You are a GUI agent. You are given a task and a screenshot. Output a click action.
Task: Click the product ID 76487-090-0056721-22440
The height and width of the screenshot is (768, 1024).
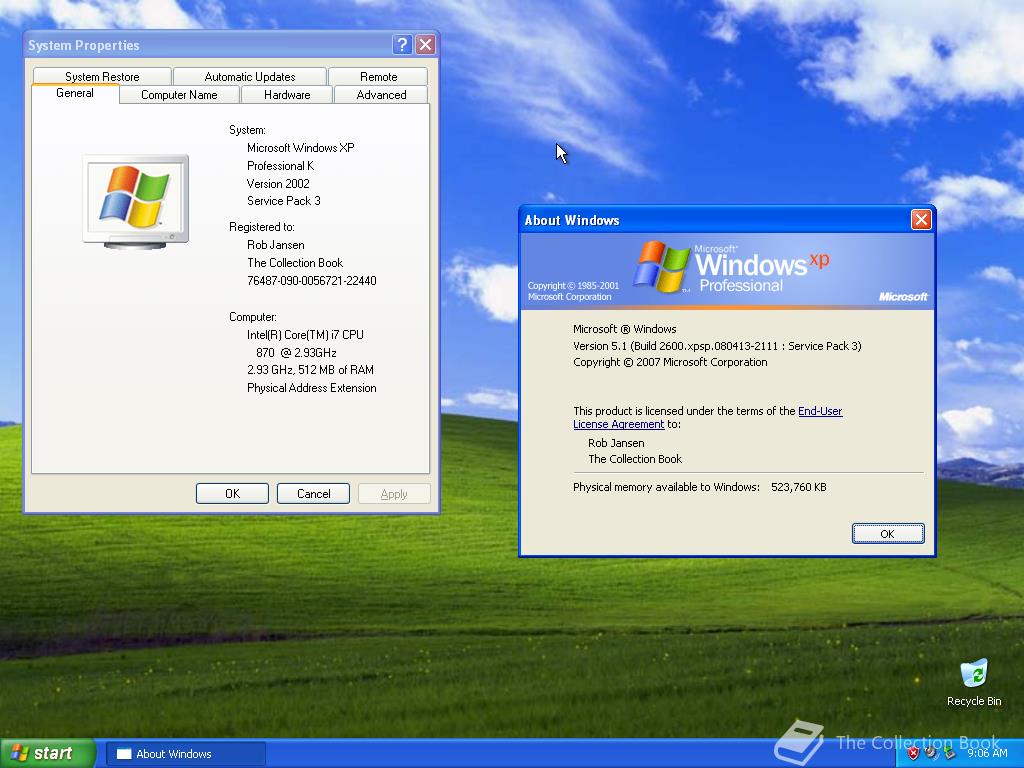(312, 280)
